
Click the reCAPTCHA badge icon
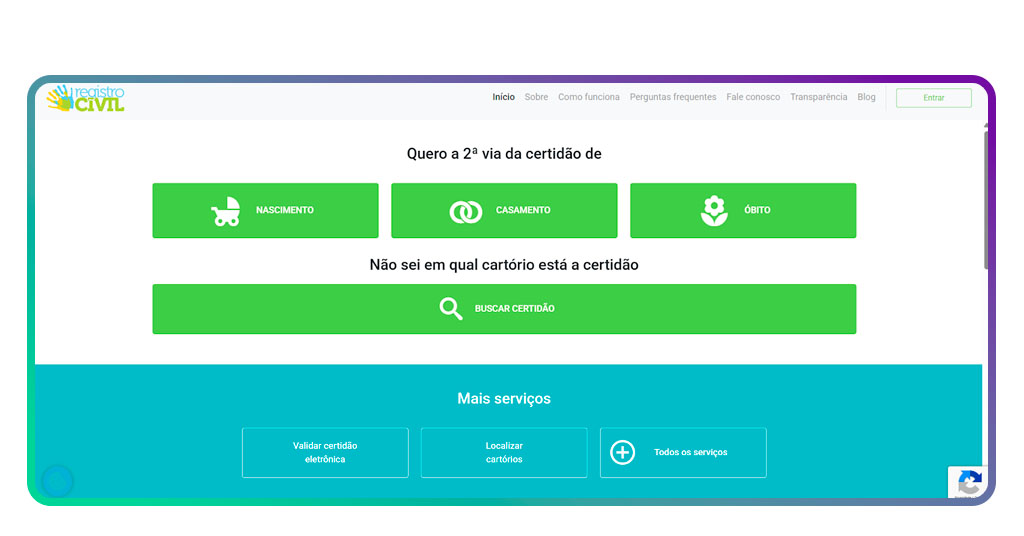pos(968,482)
